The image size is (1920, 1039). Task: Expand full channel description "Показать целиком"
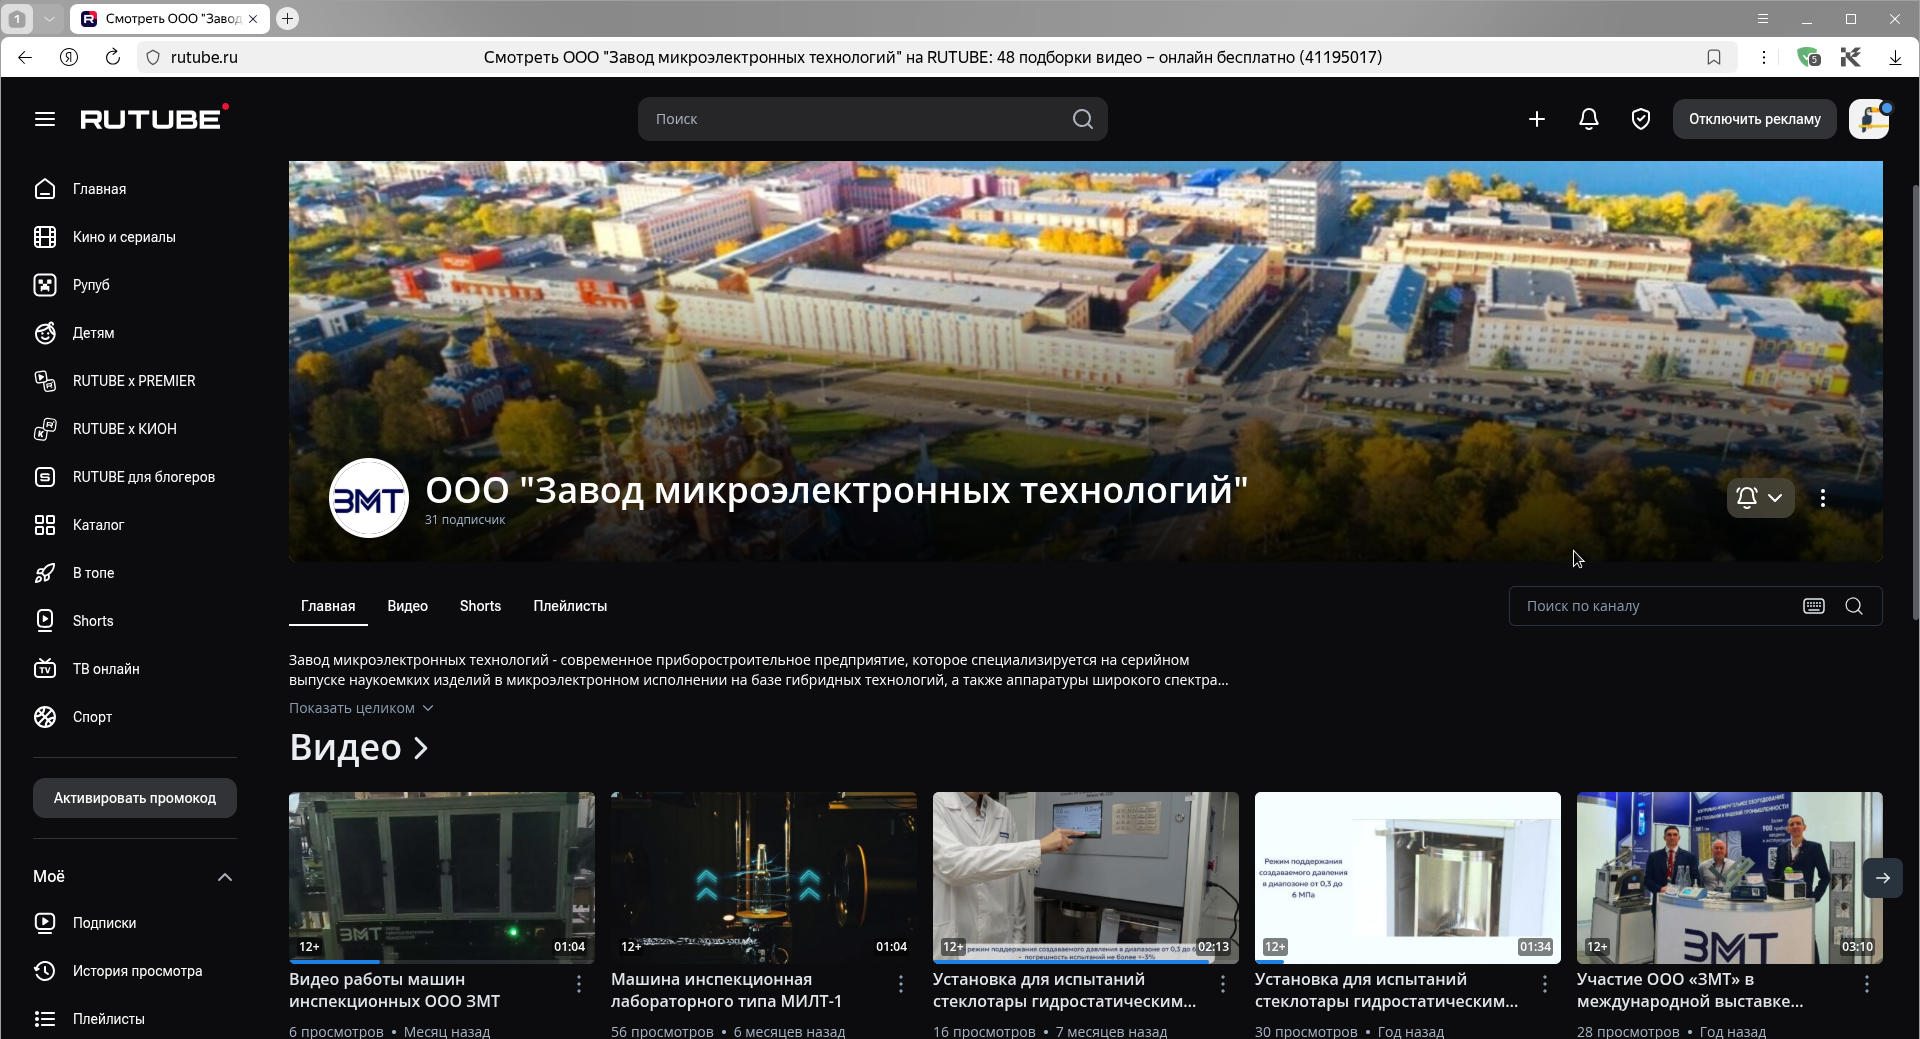pos(361,708)
